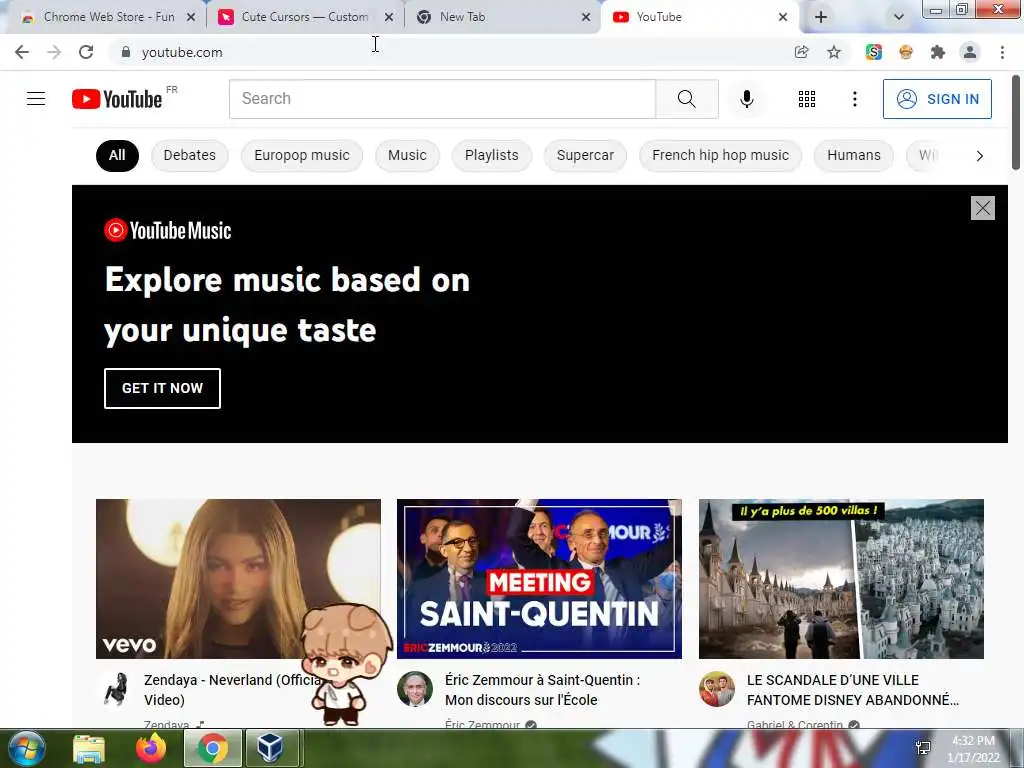Screen dimensions: 1024x768
Task: Open the YouTube apps grid icon
Action: (807, 99)
